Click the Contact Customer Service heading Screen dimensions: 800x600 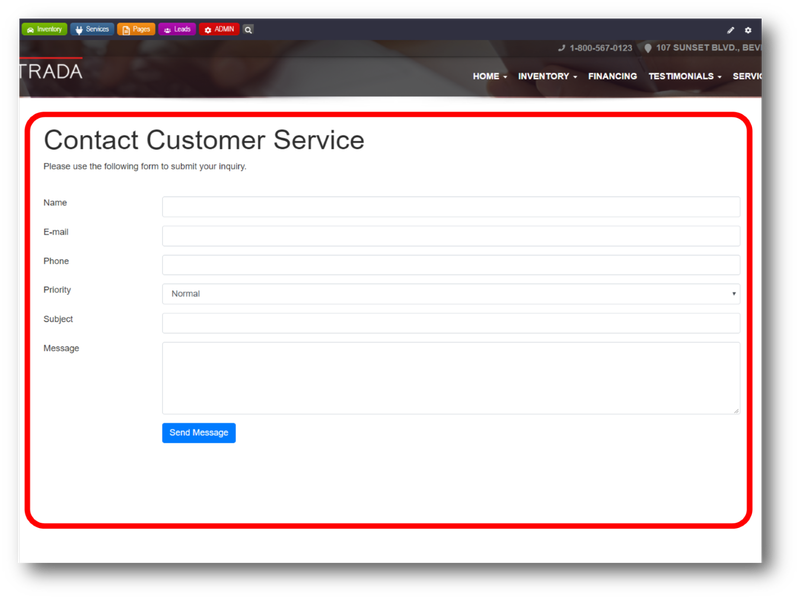[x=204, y=140]
